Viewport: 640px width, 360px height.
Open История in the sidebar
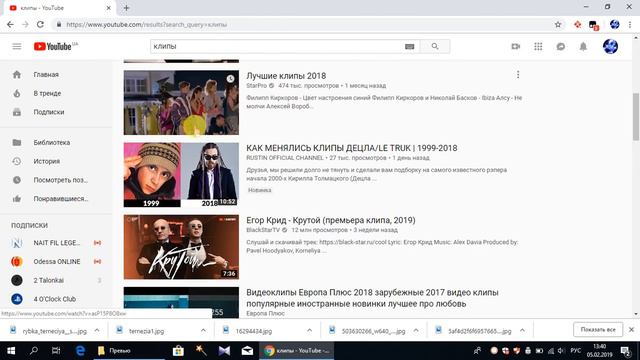56,162
